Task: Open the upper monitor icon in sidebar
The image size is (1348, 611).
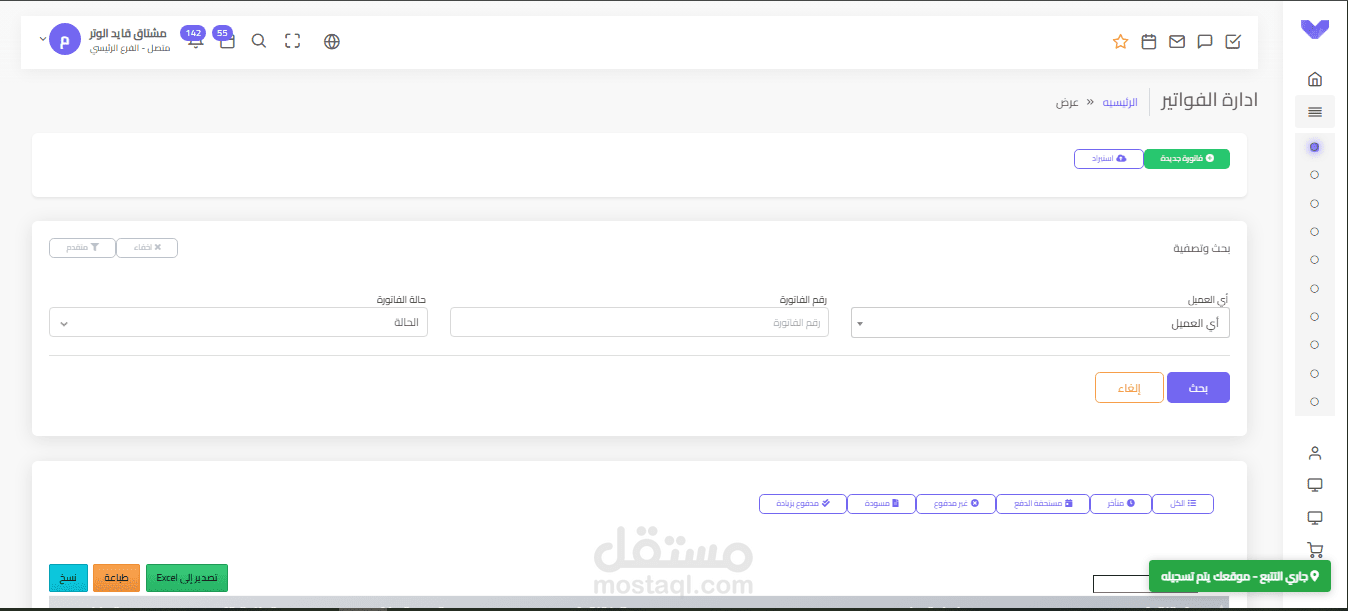Action: click(1315, 485)
